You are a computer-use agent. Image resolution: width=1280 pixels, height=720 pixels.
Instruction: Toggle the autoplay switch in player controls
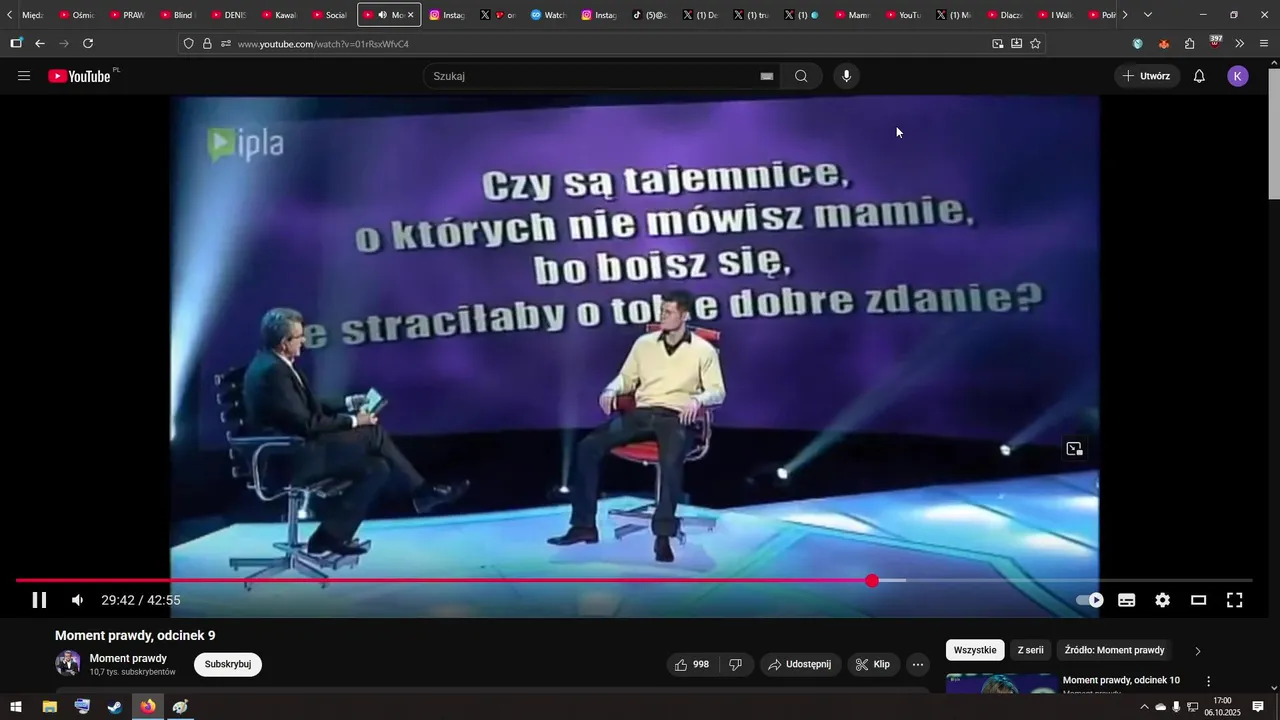click(x=1090, y=600)
